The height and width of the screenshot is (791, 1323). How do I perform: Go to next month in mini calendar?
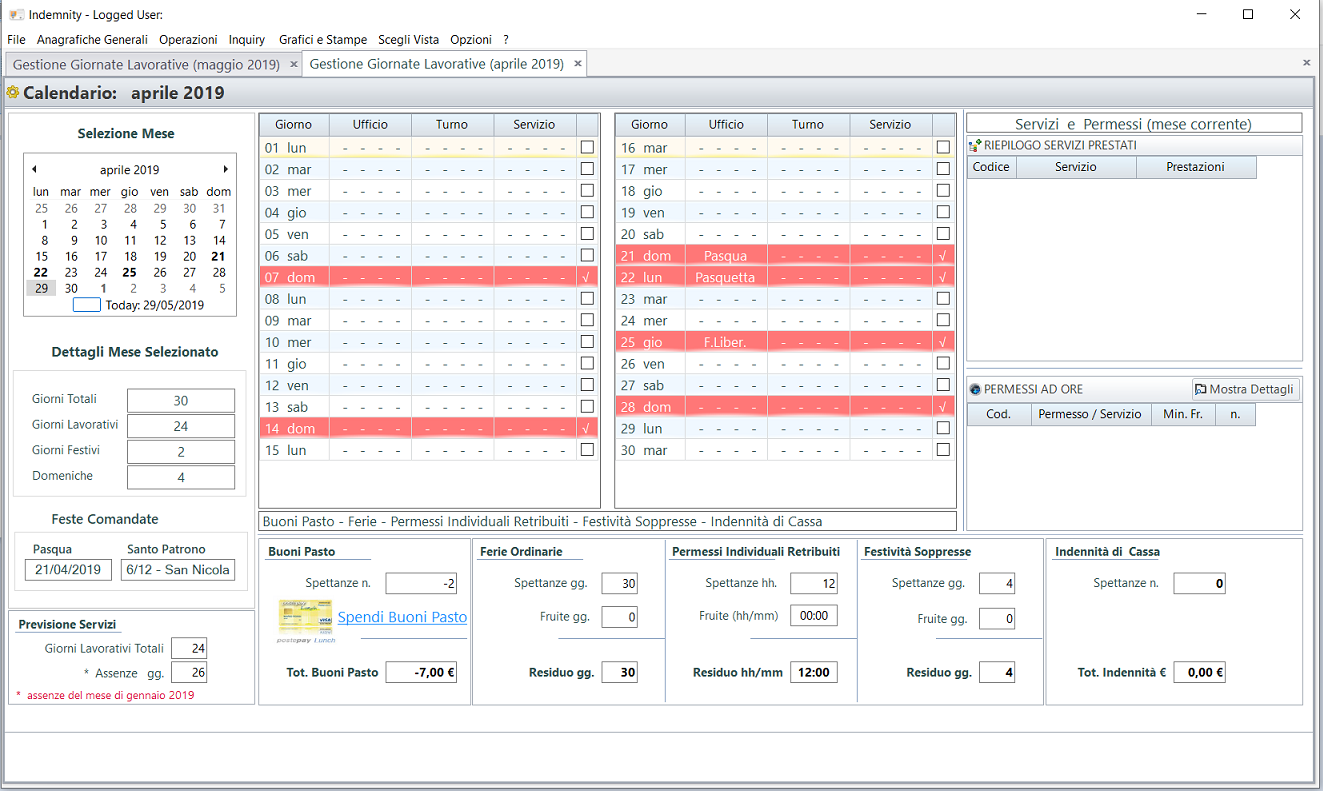click(226, 169)
